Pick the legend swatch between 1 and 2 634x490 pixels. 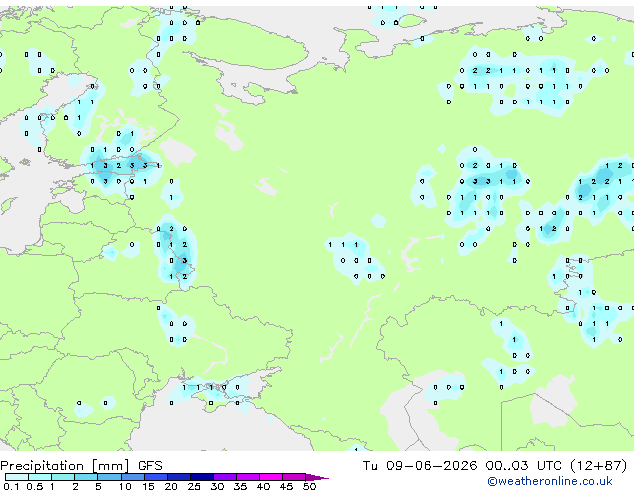[63, 477]
